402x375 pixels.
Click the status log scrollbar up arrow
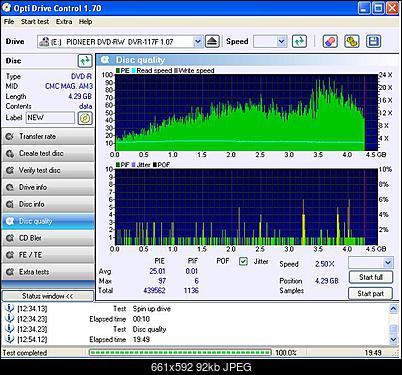point(393,309)
